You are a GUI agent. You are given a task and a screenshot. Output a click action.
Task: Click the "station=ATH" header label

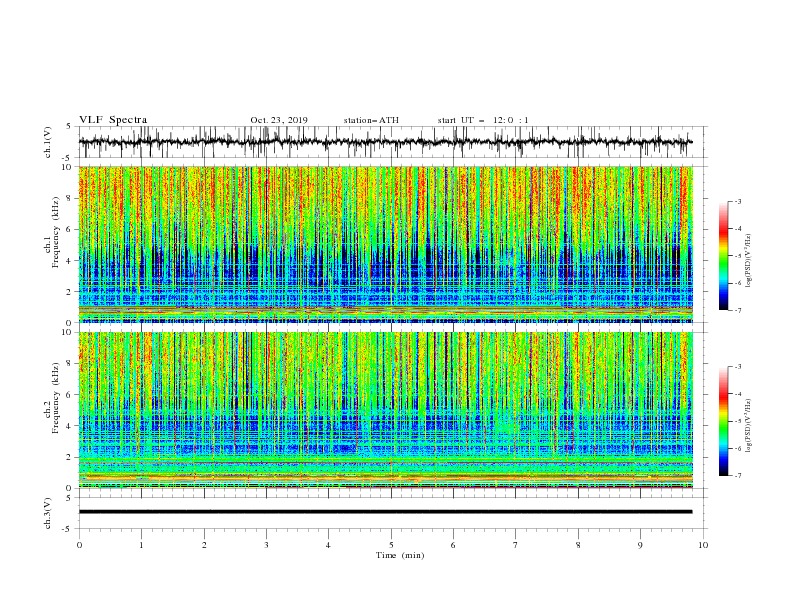coord(371,120)
